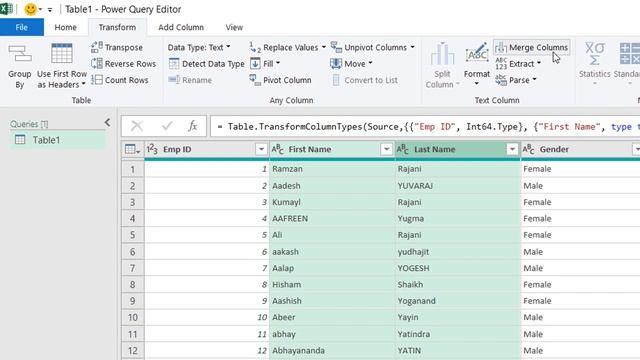Click the Format text icon
The width and height of the screenshot is (640, 360).
point(476,53)
